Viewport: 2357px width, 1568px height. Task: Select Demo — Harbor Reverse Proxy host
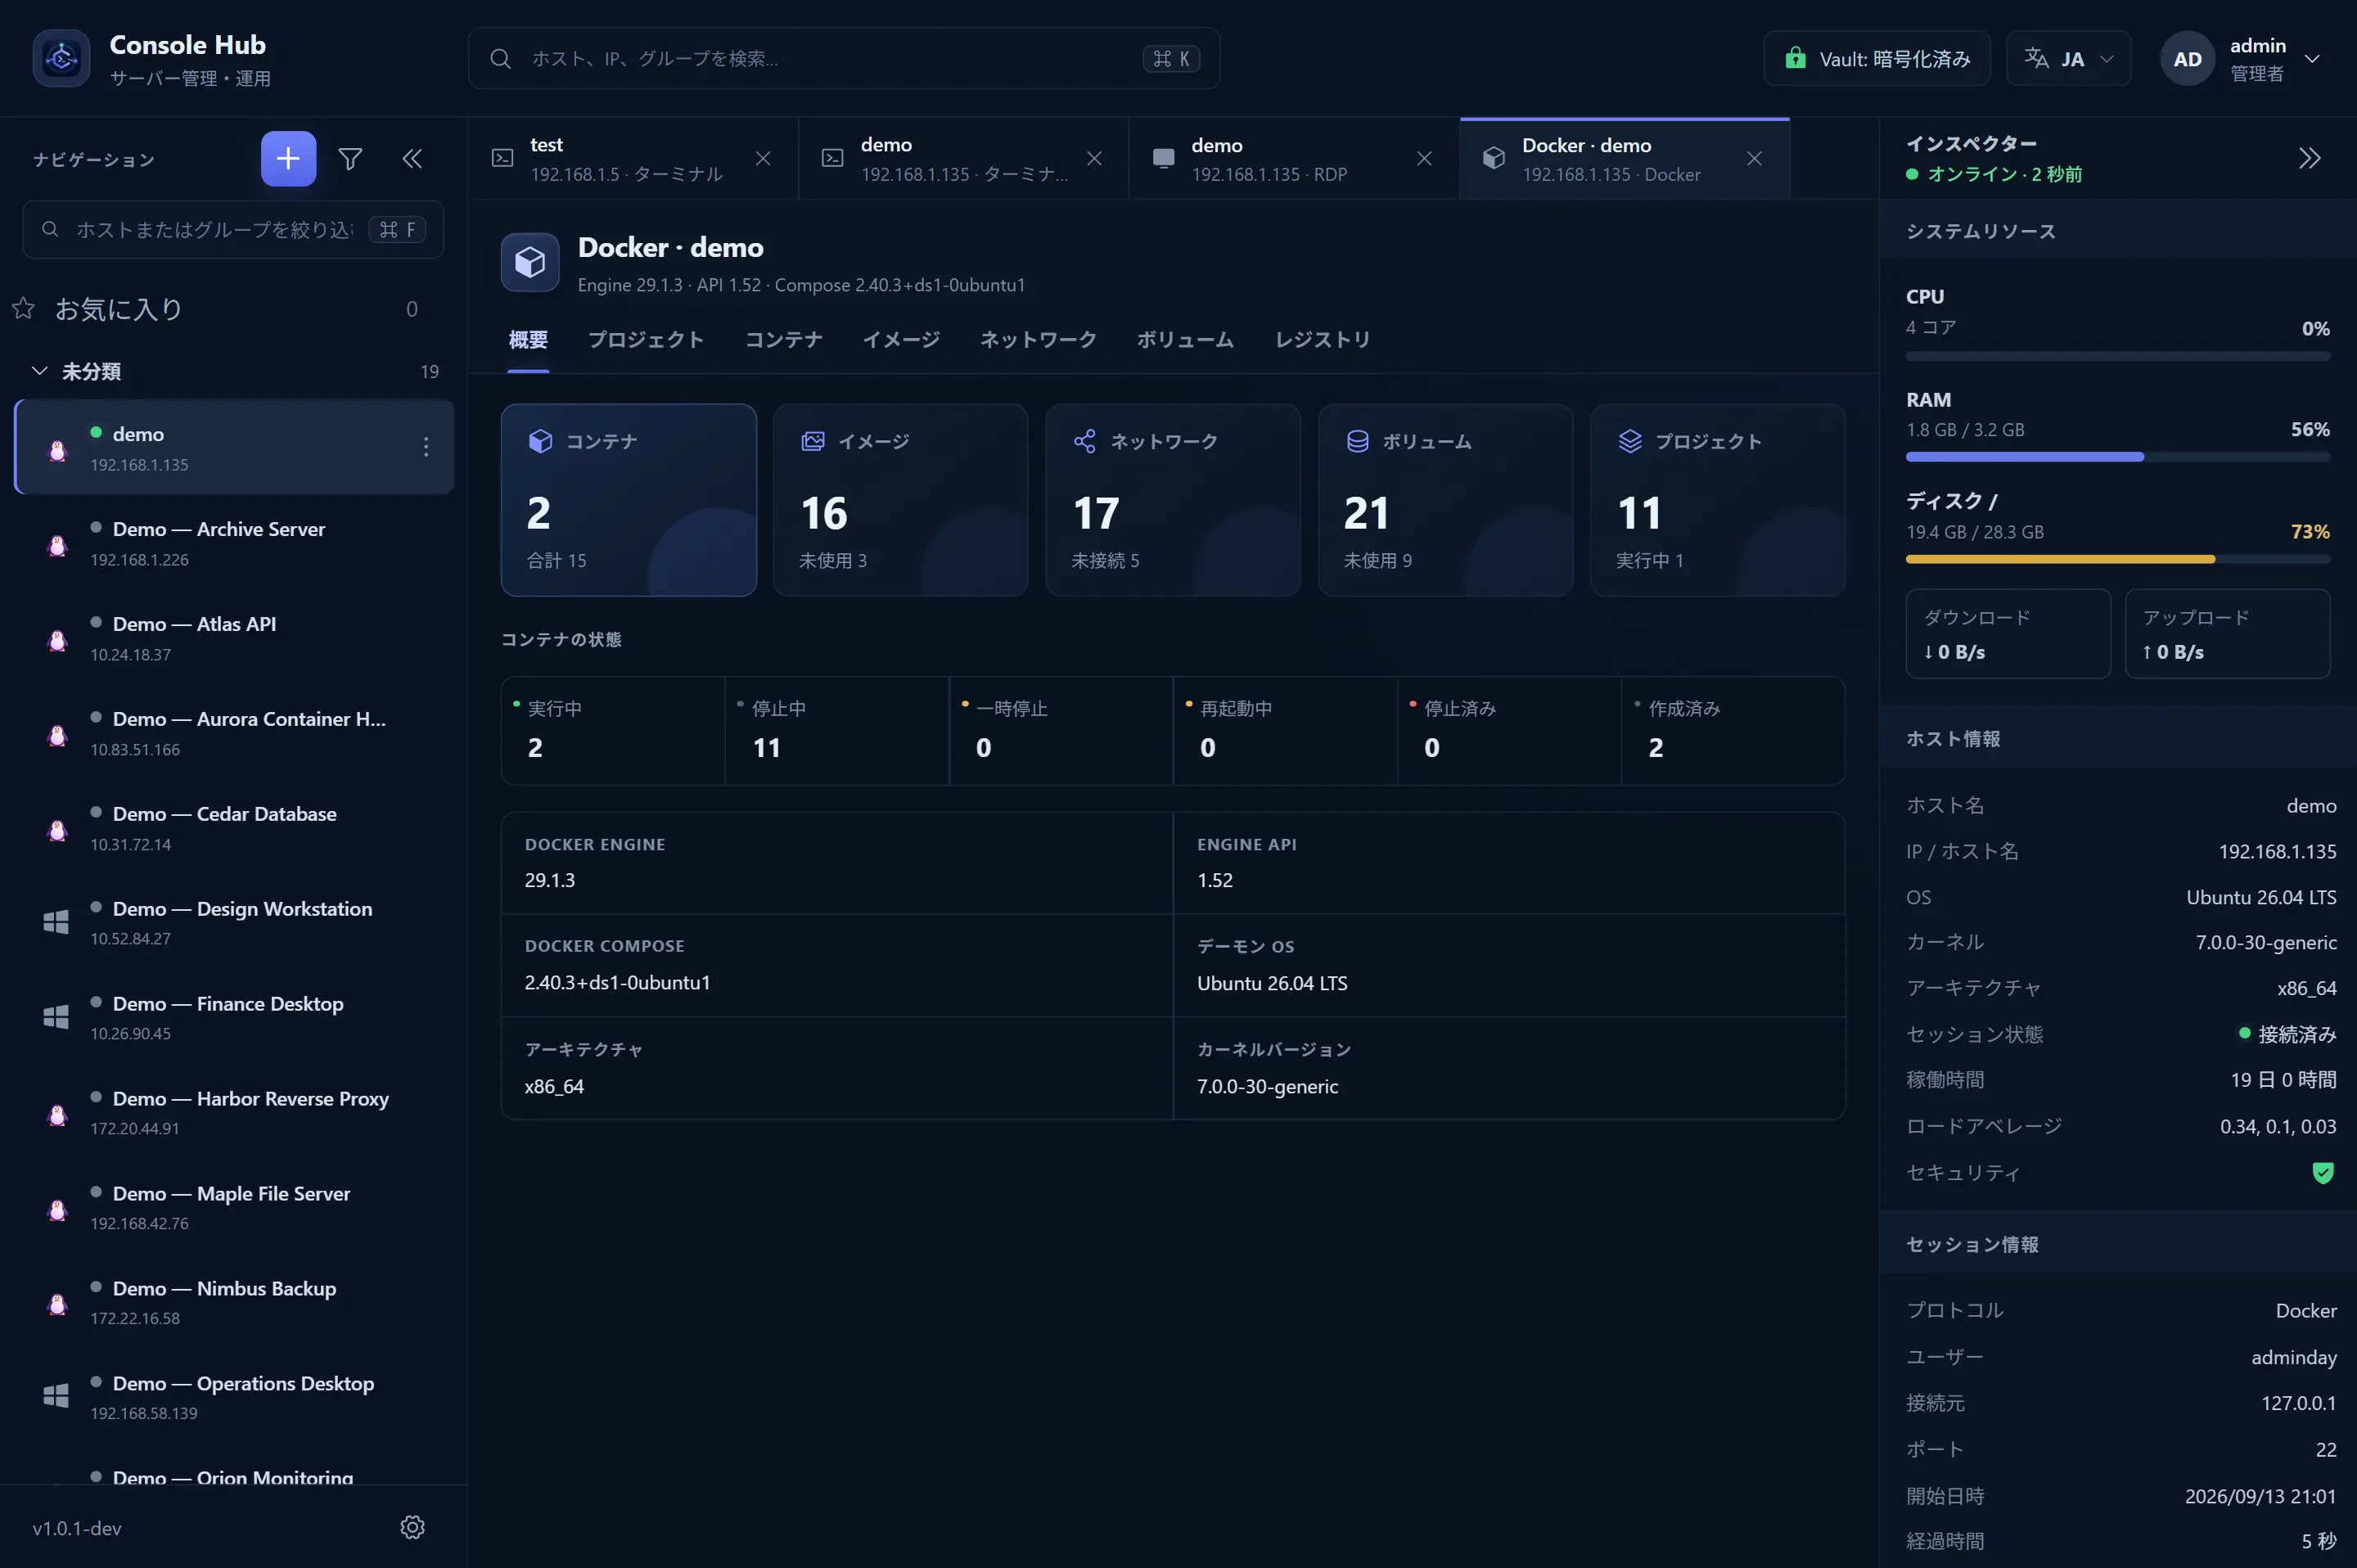coord(234,1112)
